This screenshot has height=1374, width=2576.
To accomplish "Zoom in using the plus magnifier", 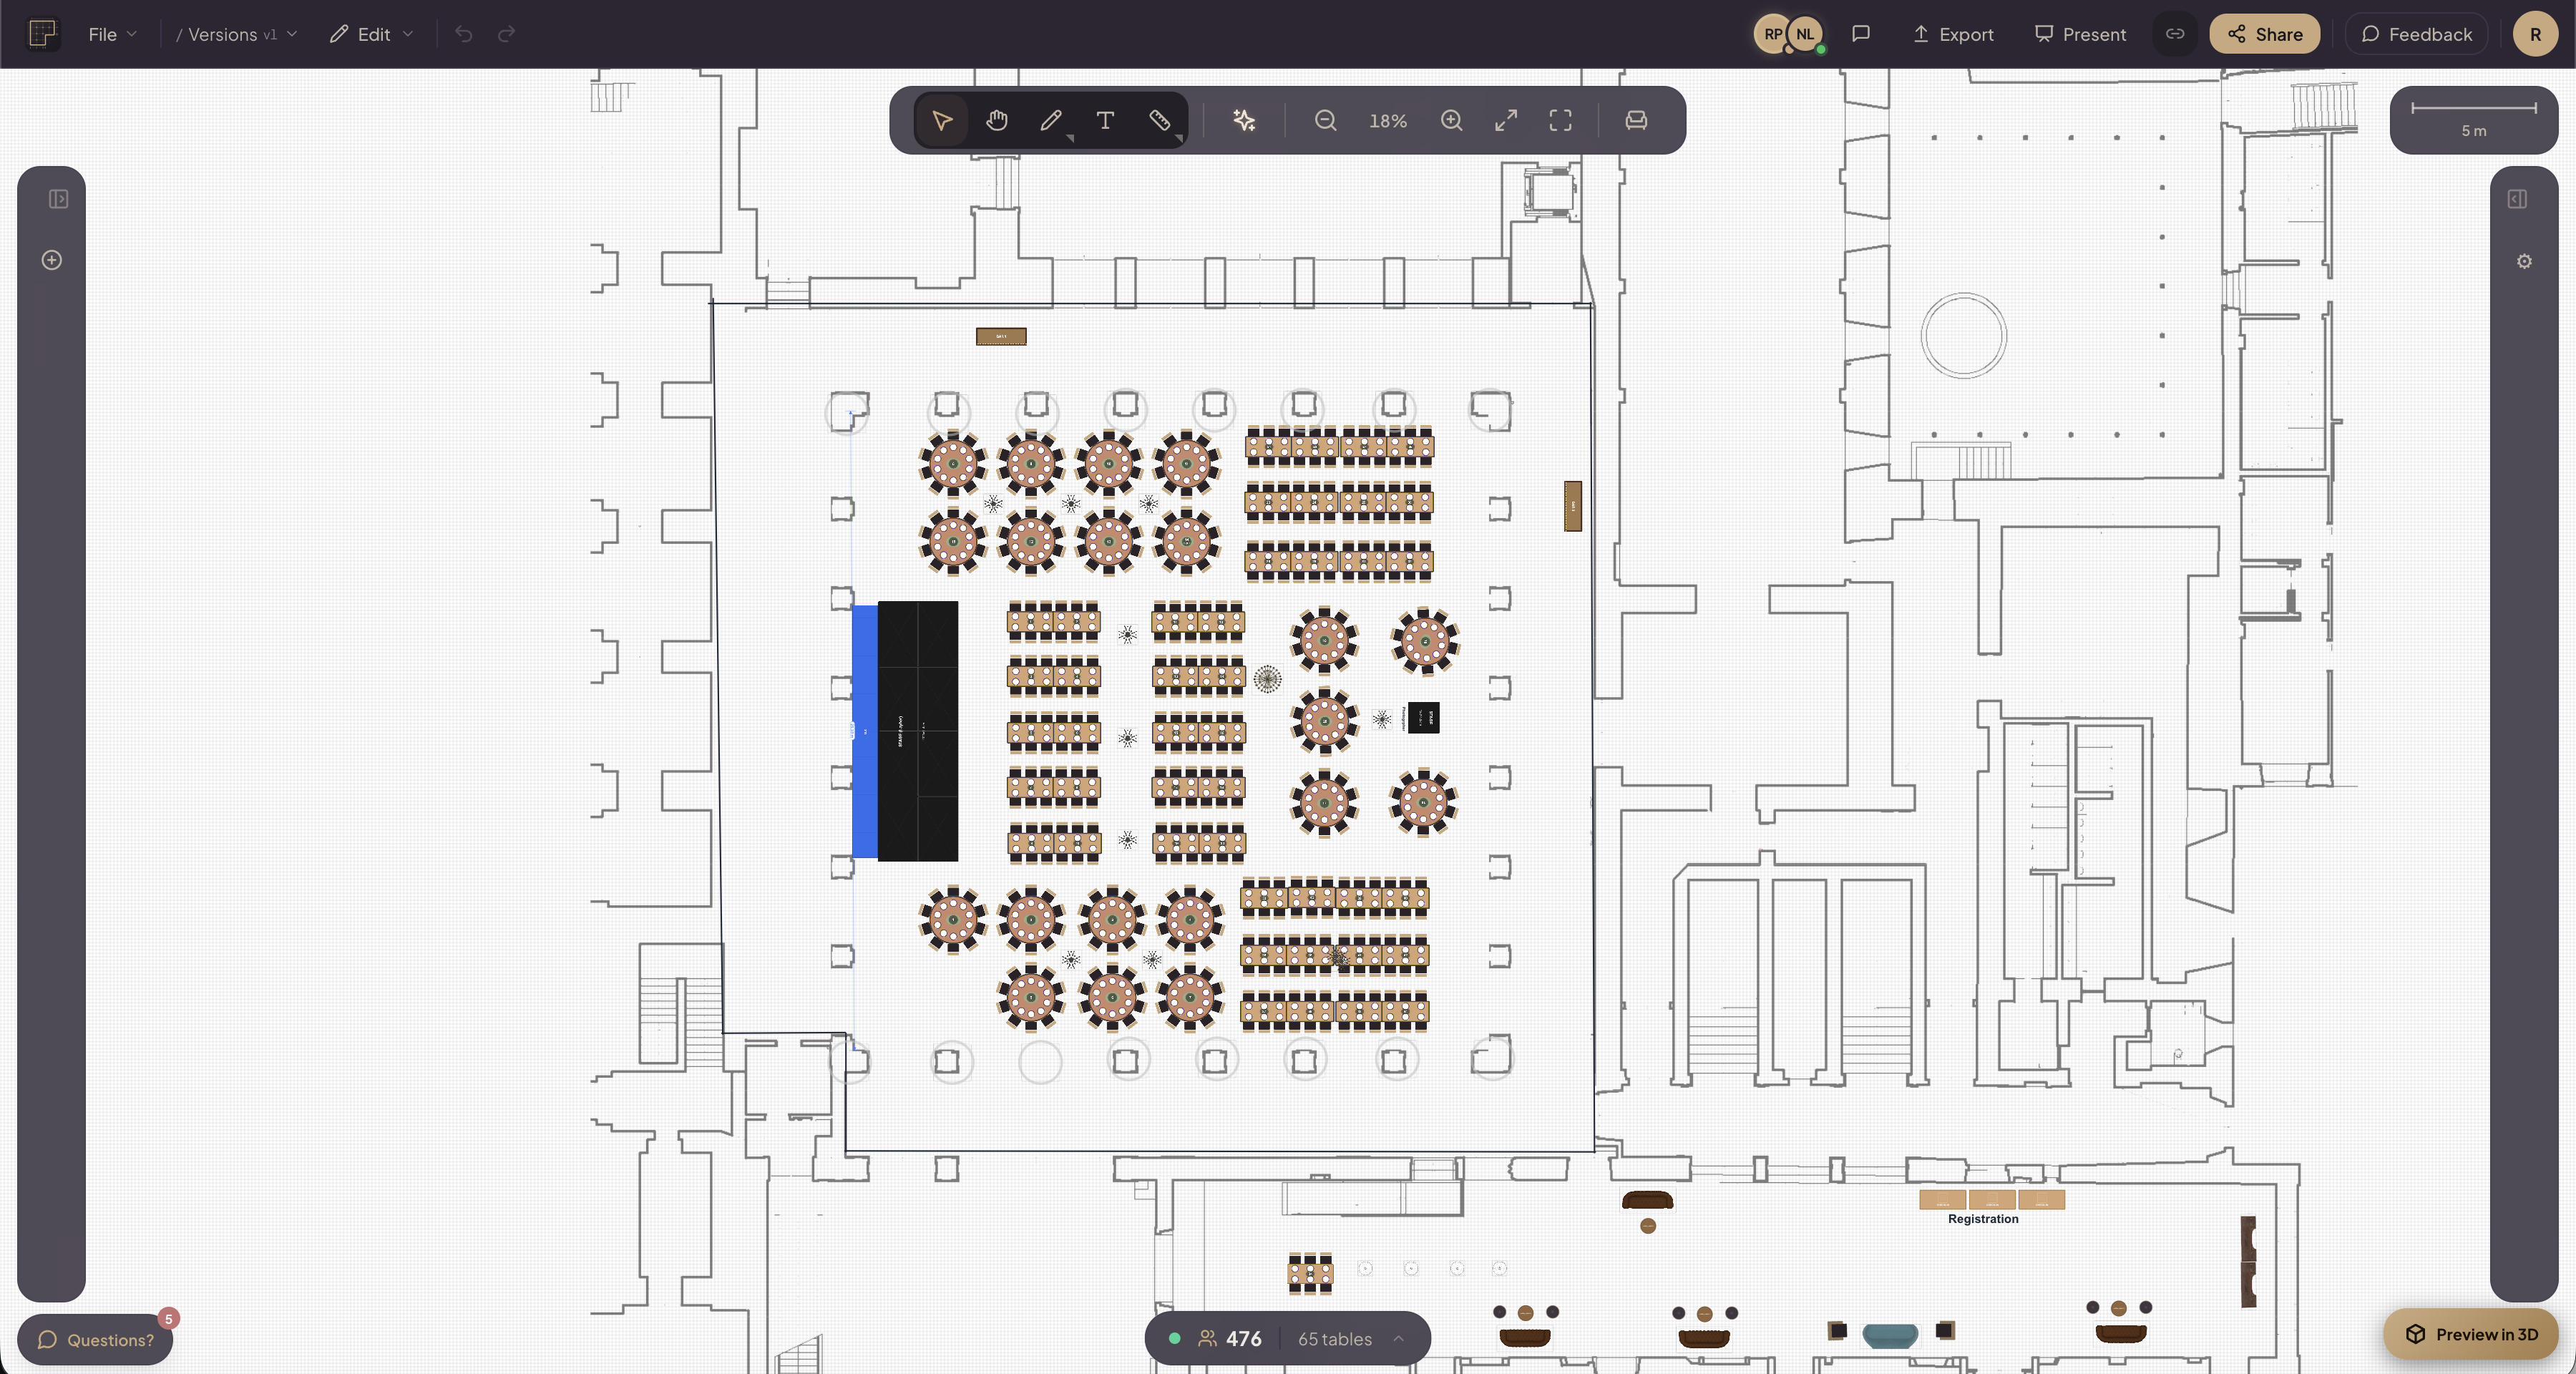I will [1451, 120].
